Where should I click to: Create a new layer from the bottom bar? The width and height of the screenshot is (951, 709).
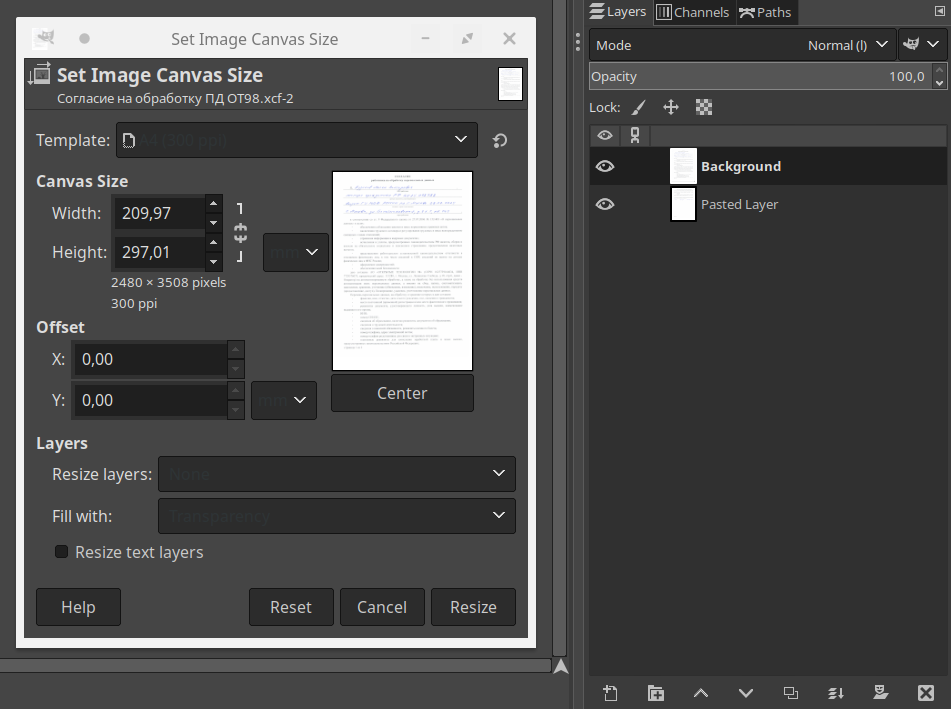(611, 693)
